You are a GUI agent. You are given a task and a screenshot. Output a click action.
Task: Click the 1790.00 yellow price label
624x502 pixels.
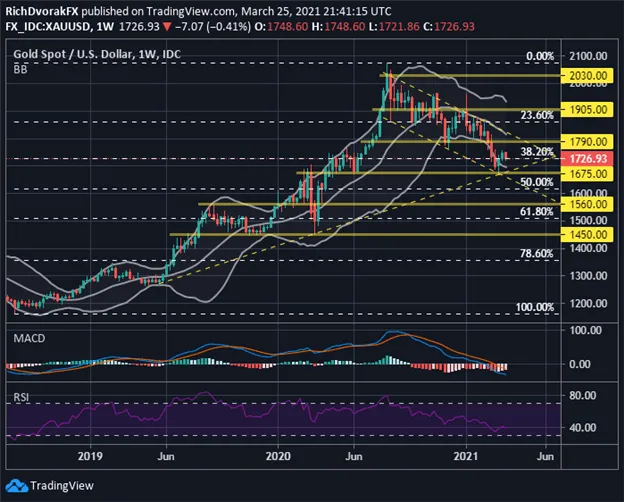pos(587,142)
